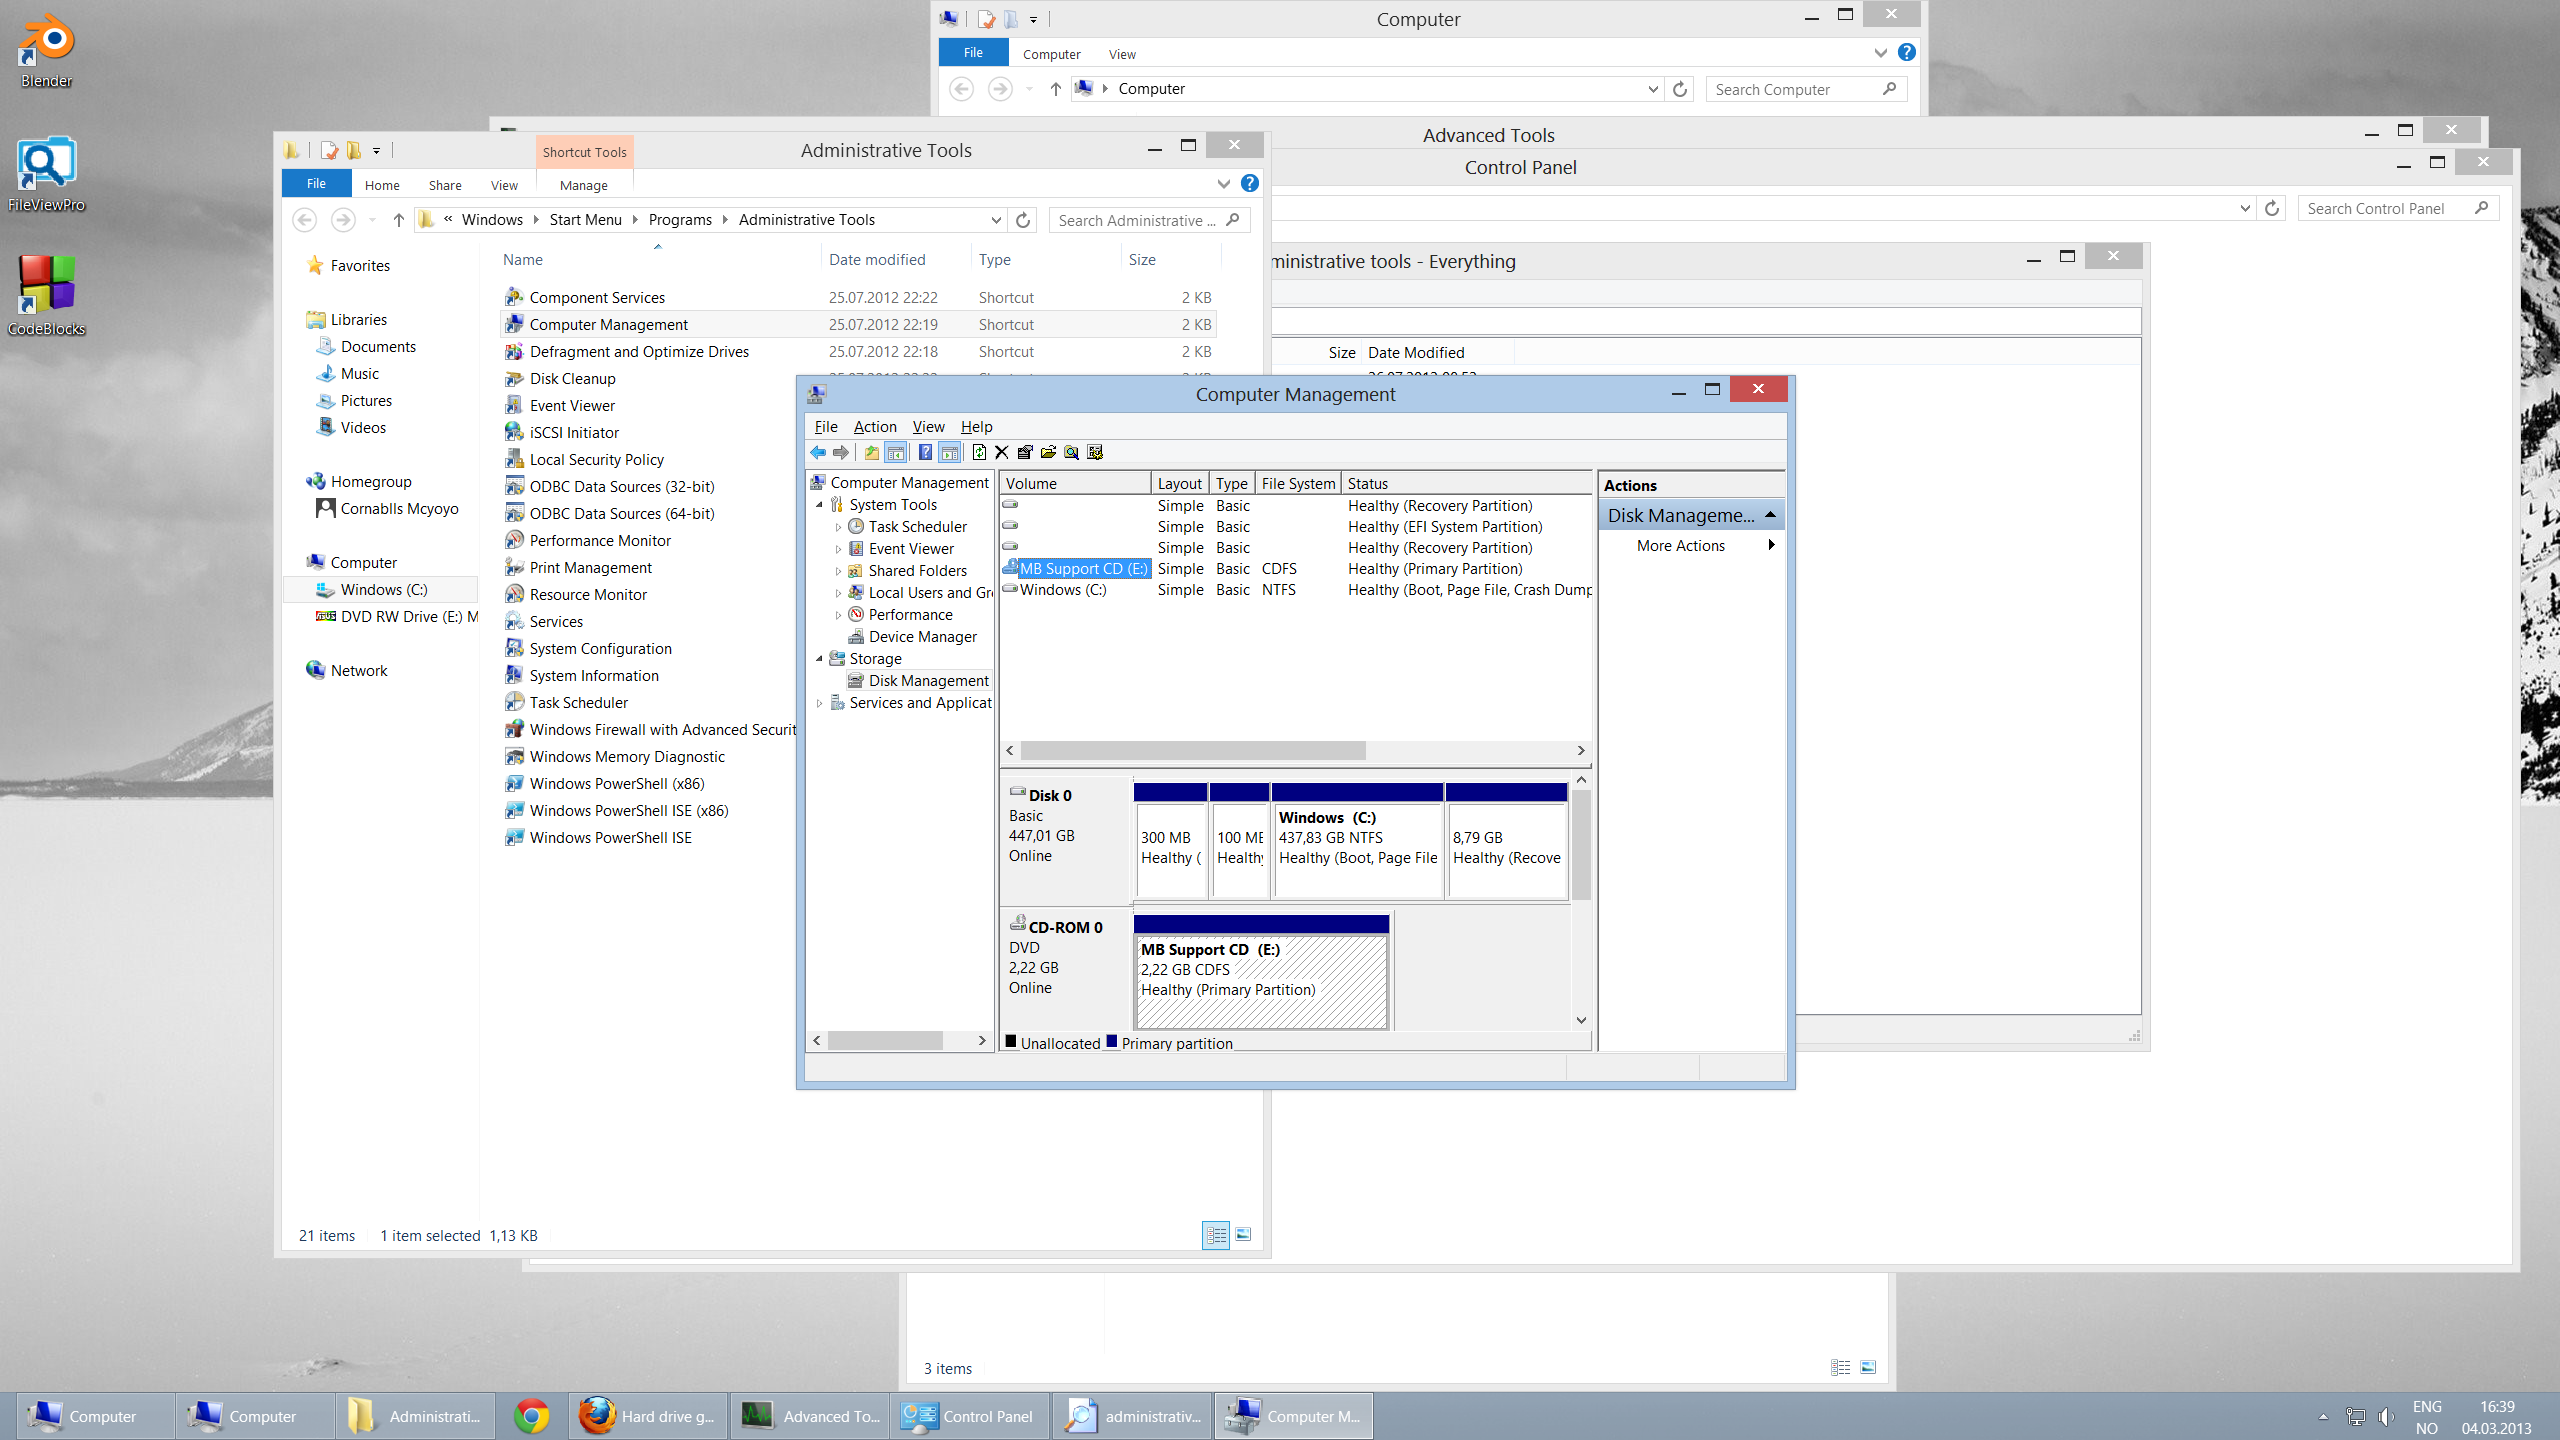Expand the Performance tree node

(838, 615)
